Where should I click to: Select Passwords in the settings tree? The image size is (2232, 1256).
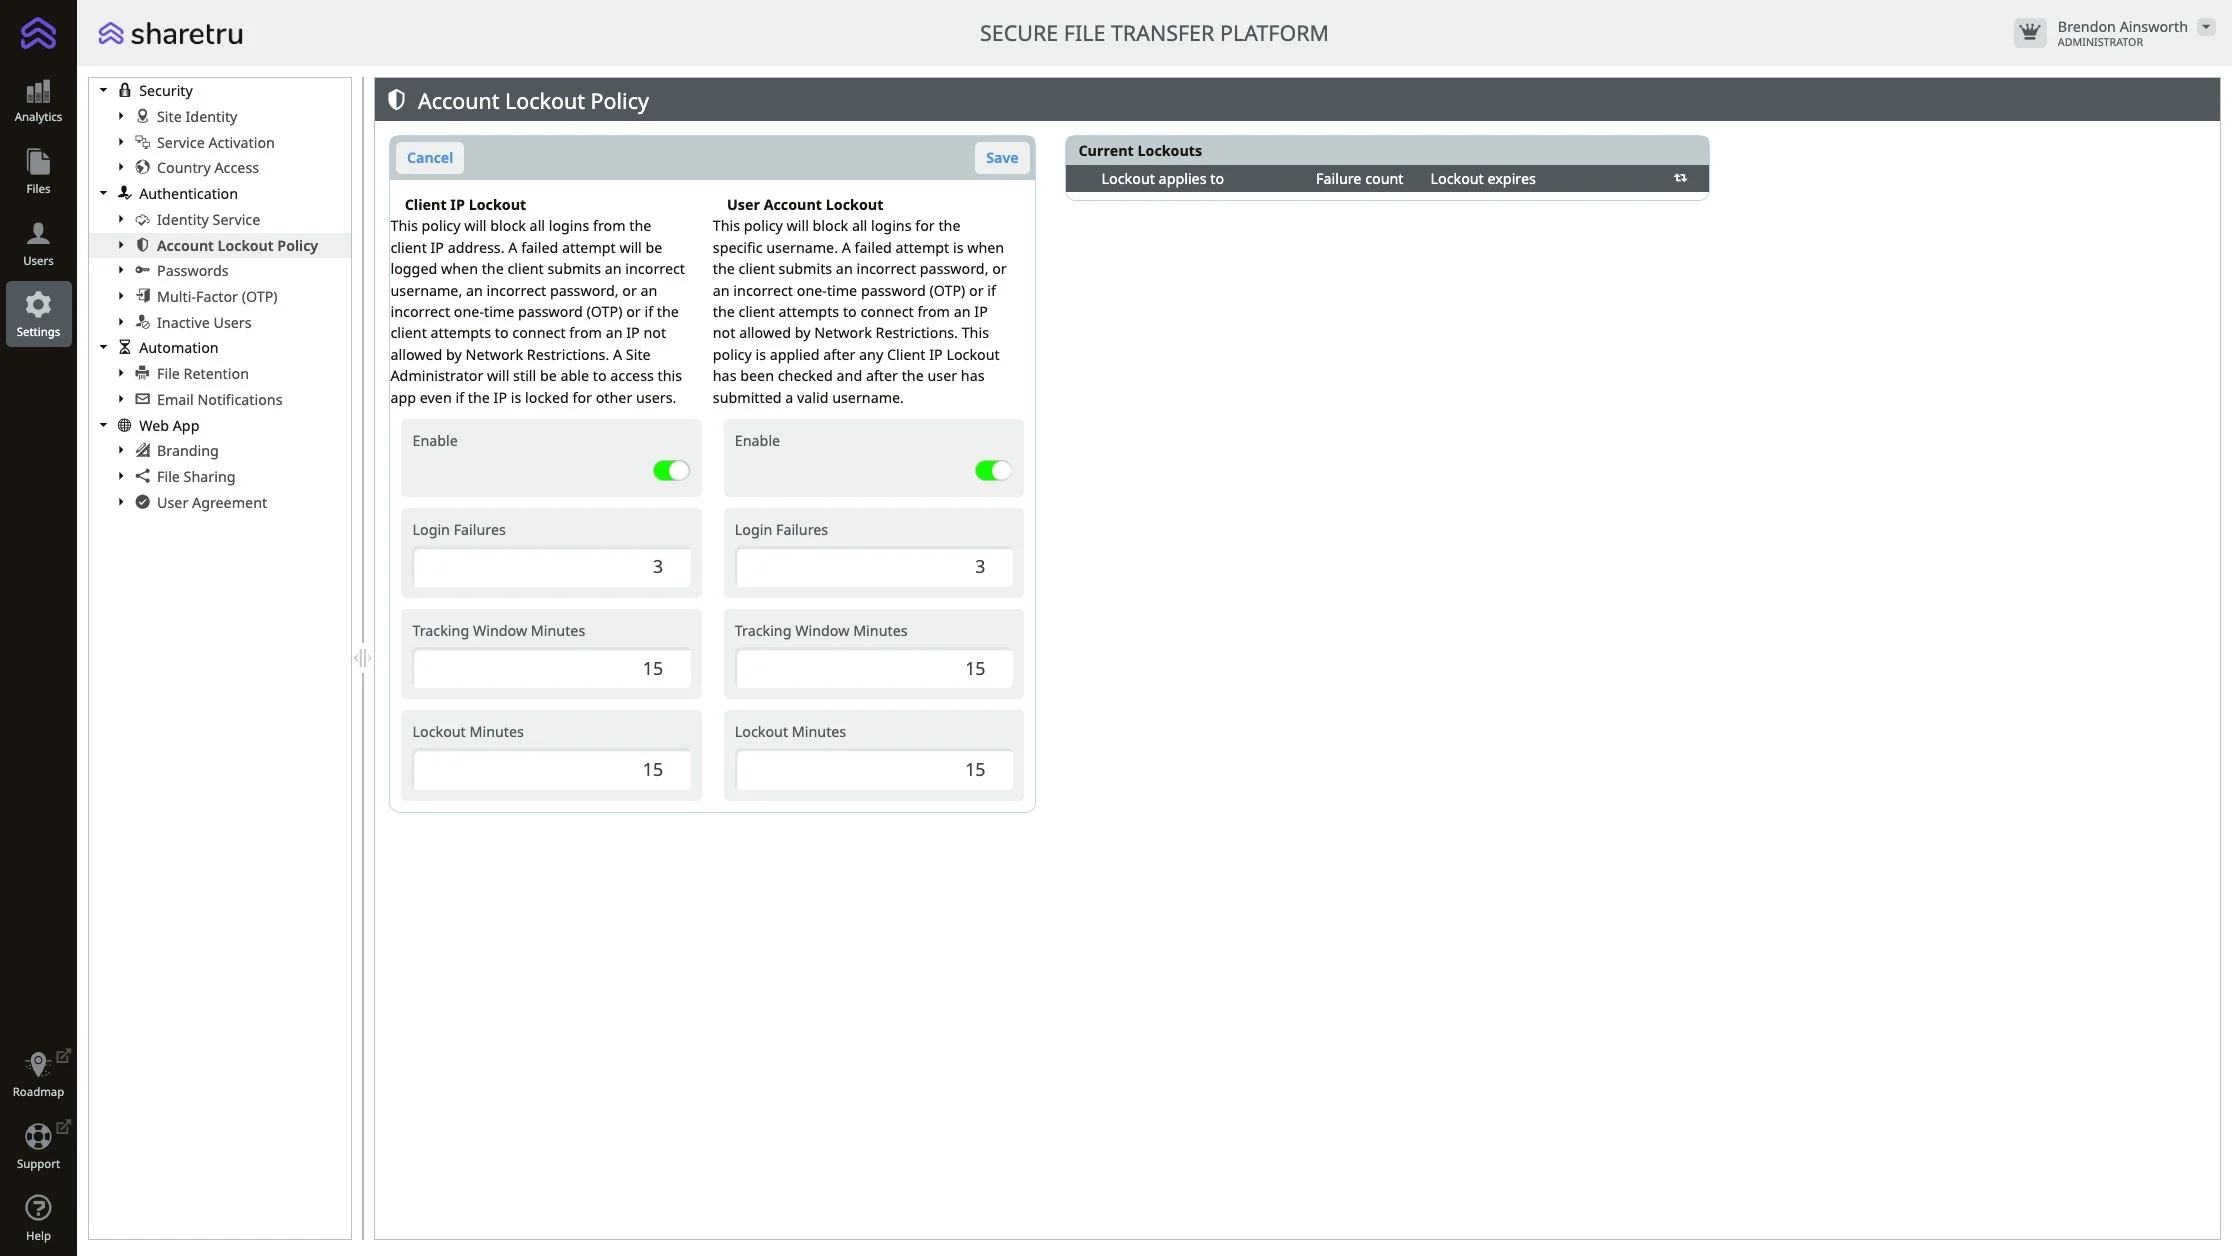point(192,271)
